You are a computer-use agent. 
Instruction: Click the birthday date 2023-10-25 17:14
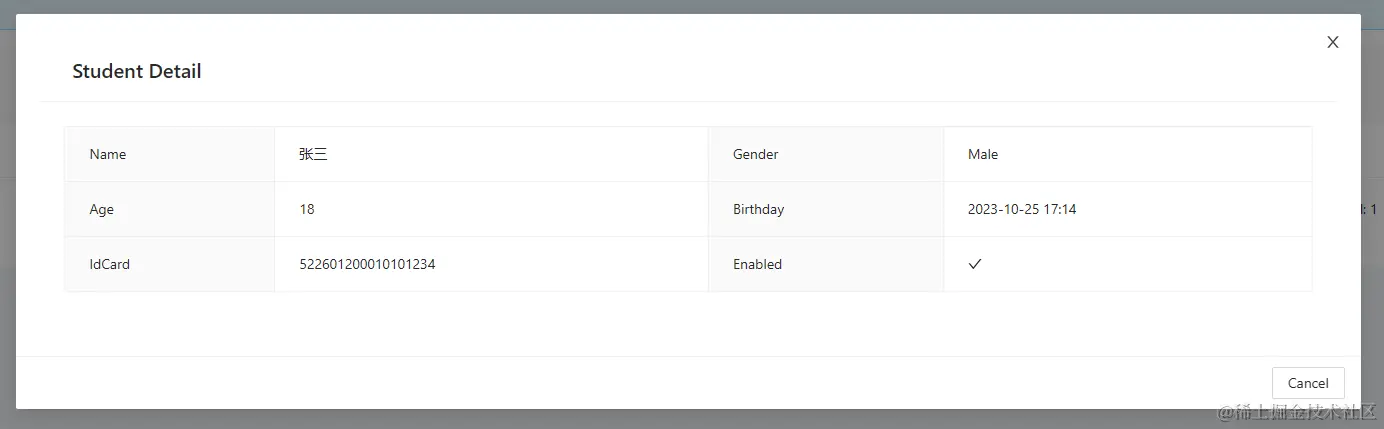1022,209
